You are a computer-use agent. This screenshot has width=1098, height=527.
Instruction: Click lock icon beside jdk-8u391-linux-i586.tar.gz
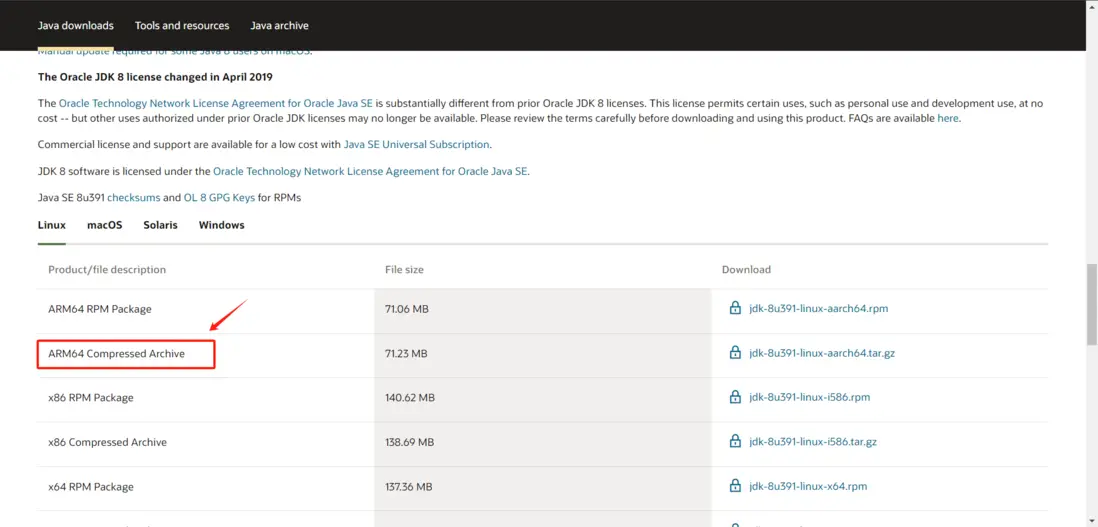[x=735, y=441]
